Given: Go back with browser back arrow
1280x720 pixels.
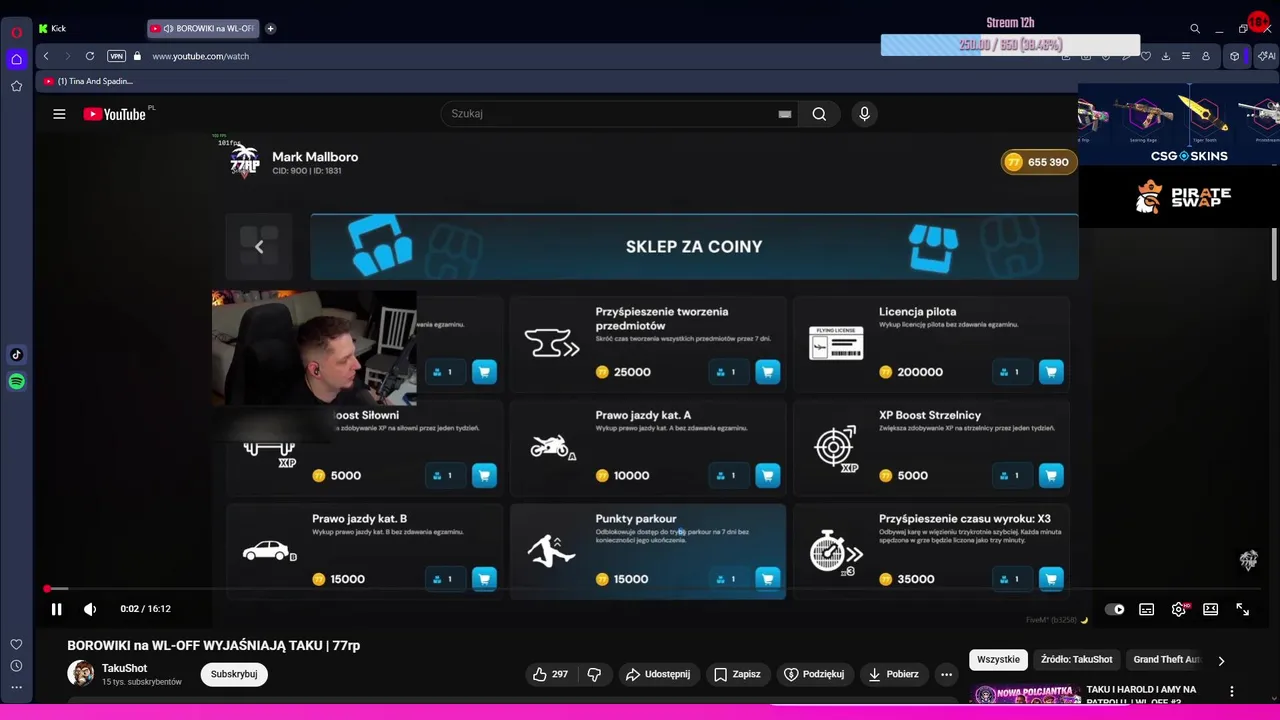Looking at the screenshot, I should (x=46, y=56).
